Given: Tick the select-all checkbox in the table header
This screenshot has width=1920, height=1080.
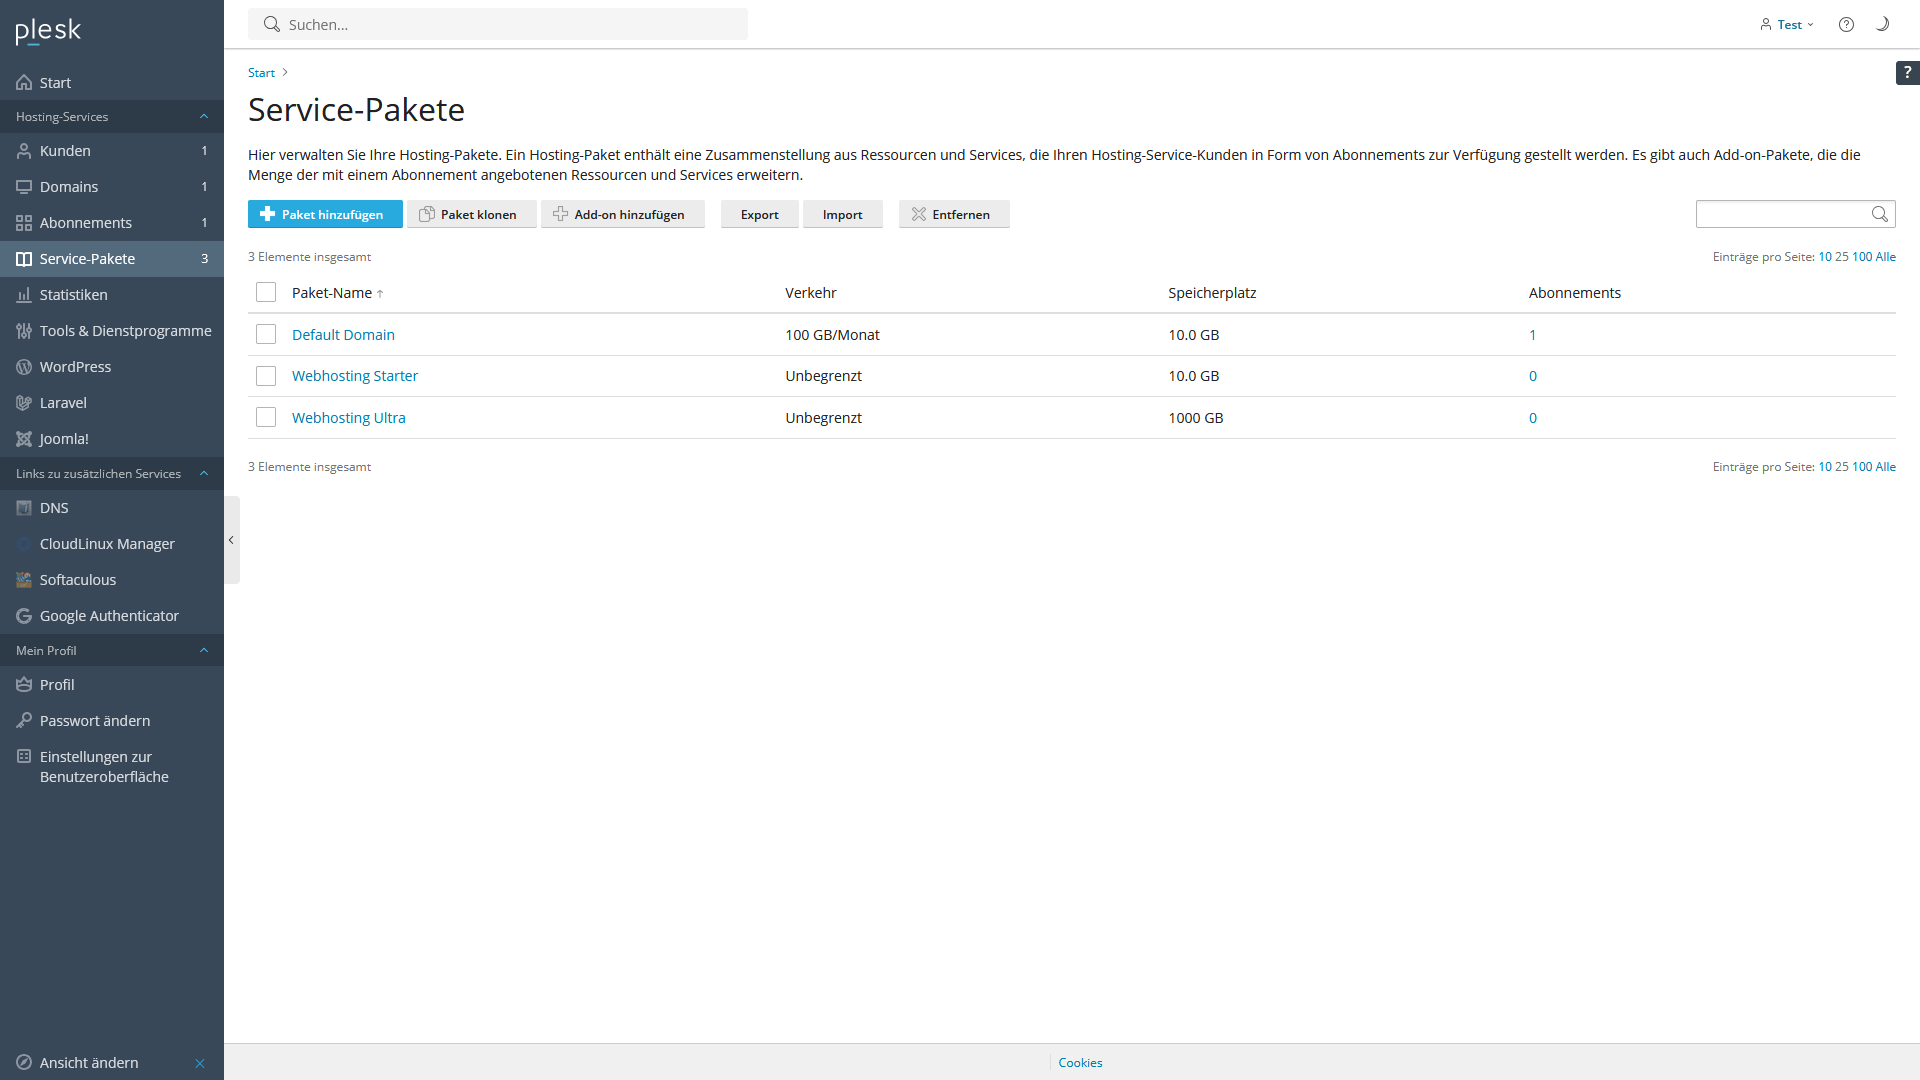Looking at the screenshot, I should (266, 292).
